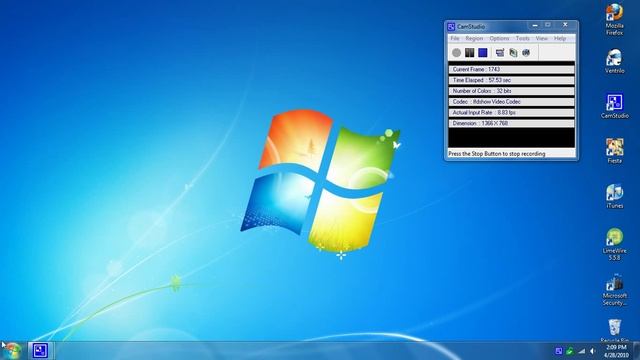Toggle CamStudio screen annotations toolbar icon
Image resolution: width=640 pixels, height=360 pixels.
tap(500, 53)
